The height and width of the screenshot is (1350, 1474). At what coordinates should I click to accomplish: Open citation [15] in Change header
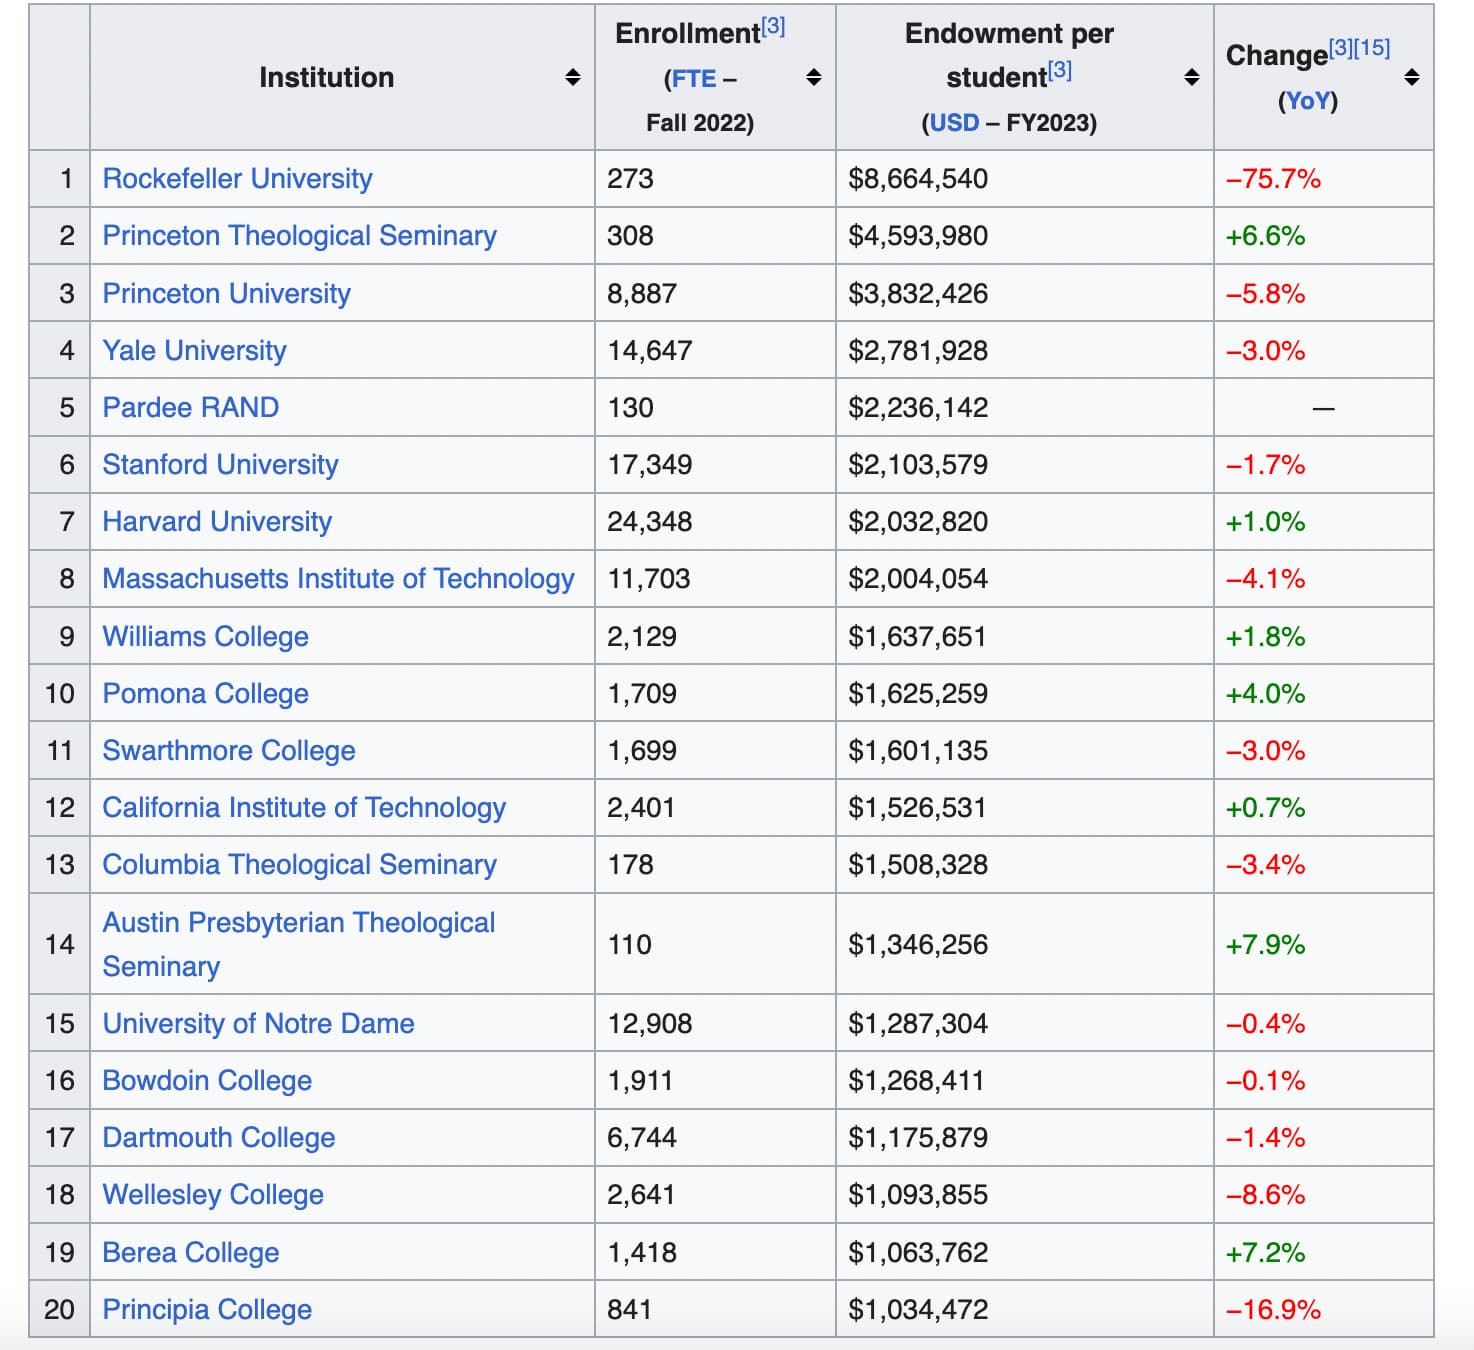point(1372,47)
